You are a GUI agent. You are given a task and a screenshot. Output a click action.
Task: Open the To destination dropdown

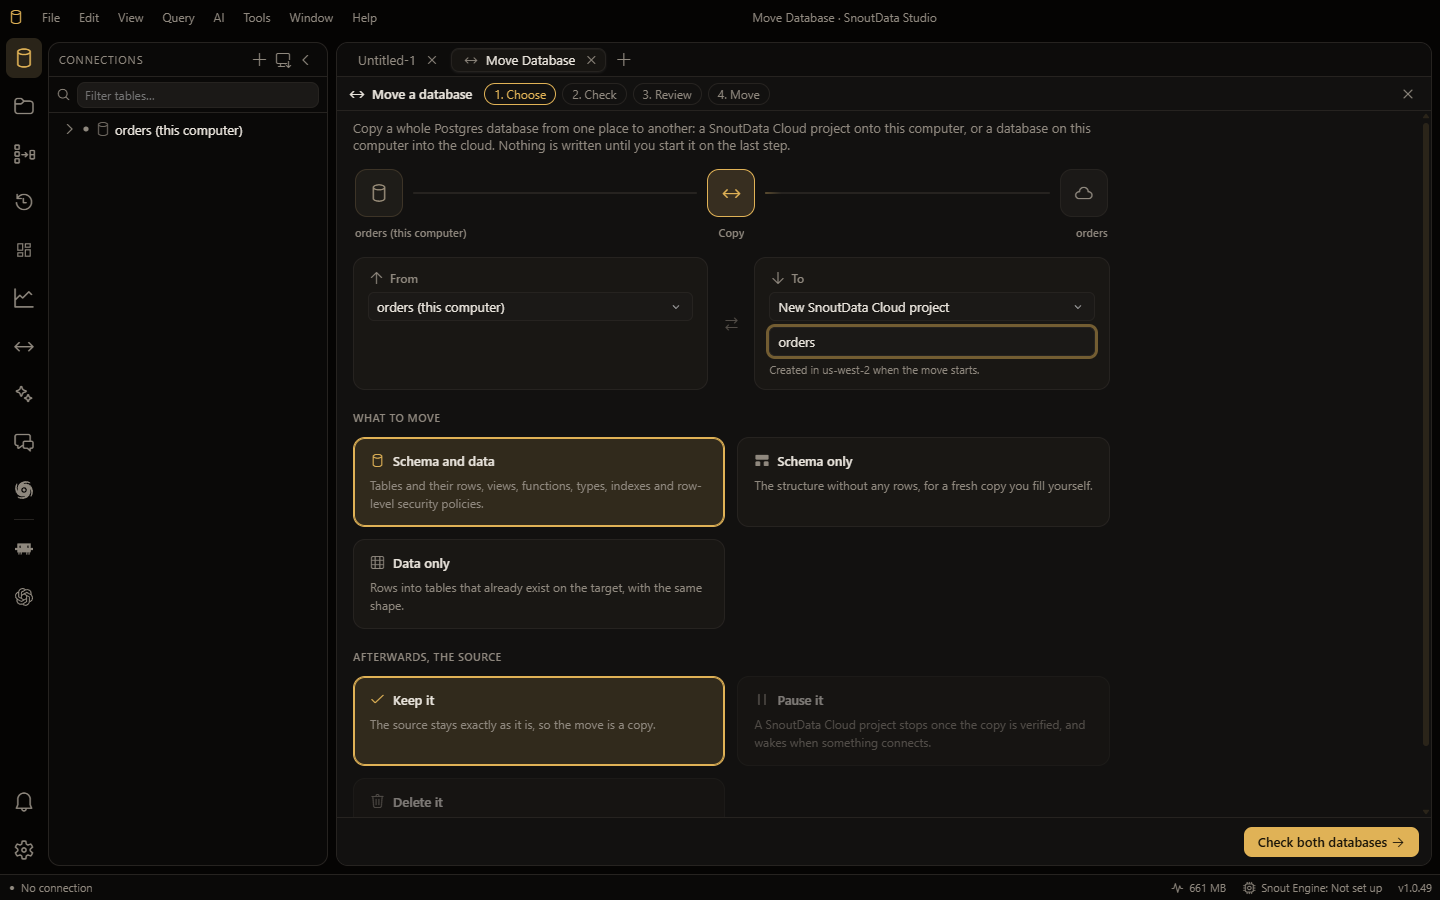click(x=932, y=307)
